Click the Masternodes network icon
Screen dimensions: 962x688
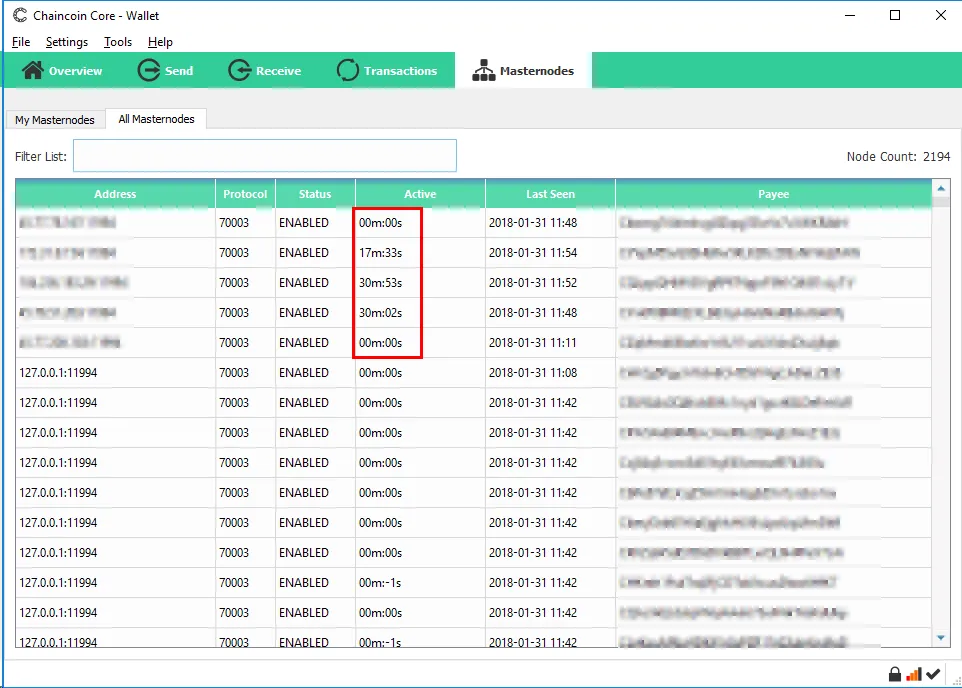[483, 71]
